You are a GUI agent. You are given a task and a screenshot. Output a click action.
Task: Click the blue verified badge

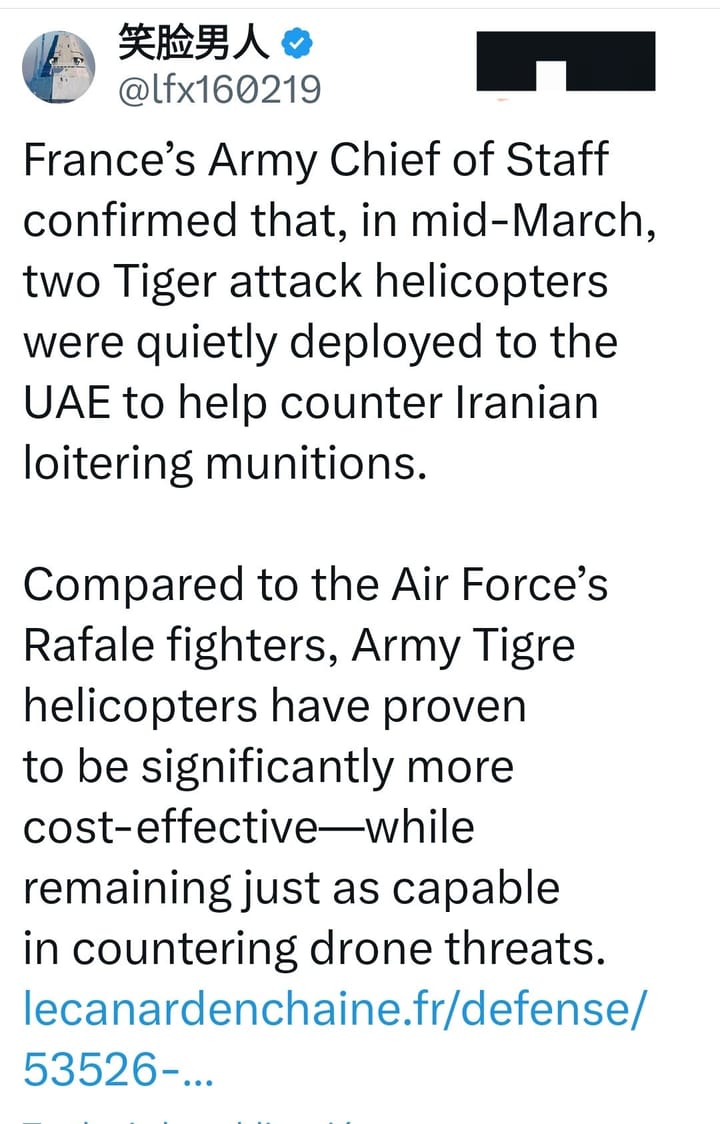(x=299, y=43)
